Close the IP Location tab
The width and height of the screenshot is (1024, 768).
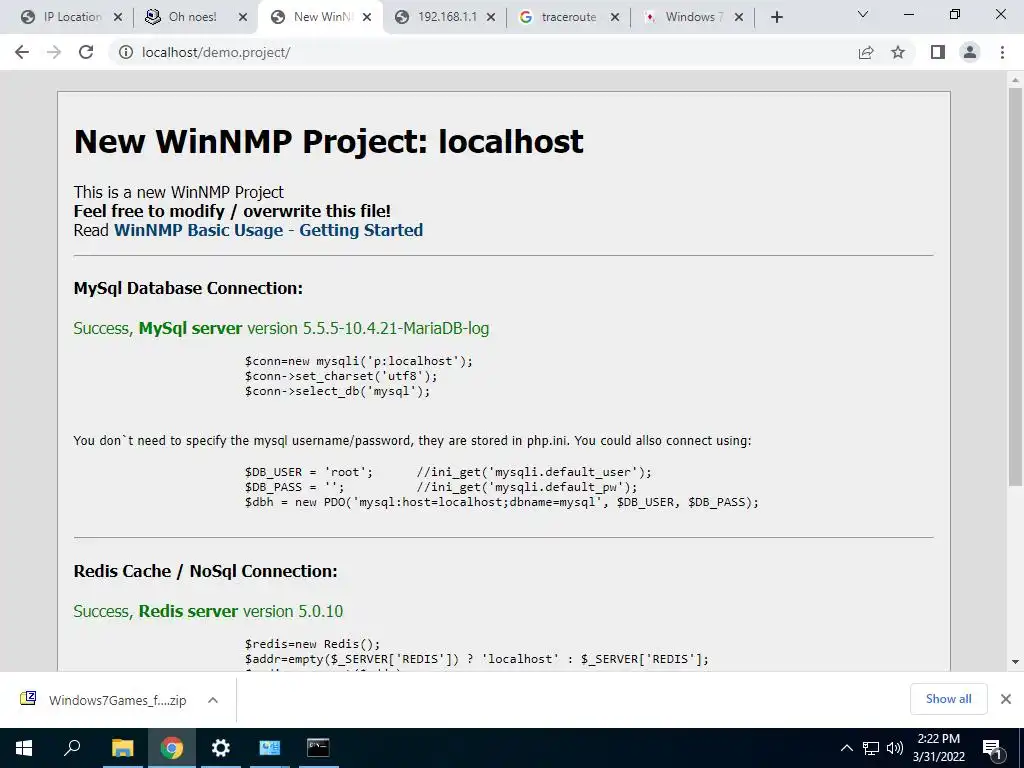point(118,18)
